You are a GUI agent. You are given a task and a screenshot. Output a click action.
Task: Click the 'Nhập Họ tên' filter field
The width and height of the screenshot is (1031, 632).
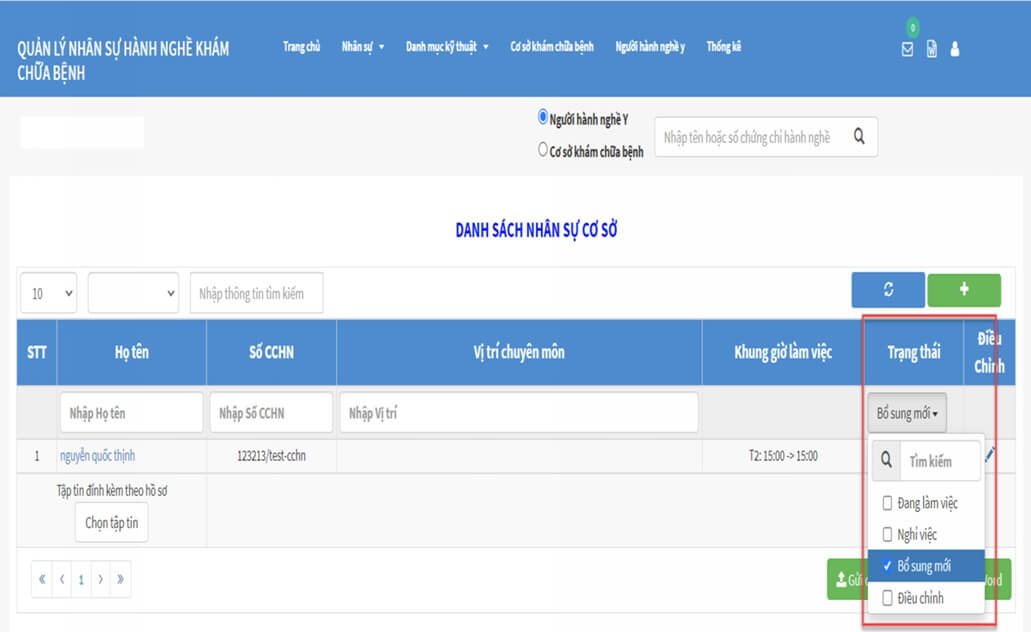click(x=130, y=413)
